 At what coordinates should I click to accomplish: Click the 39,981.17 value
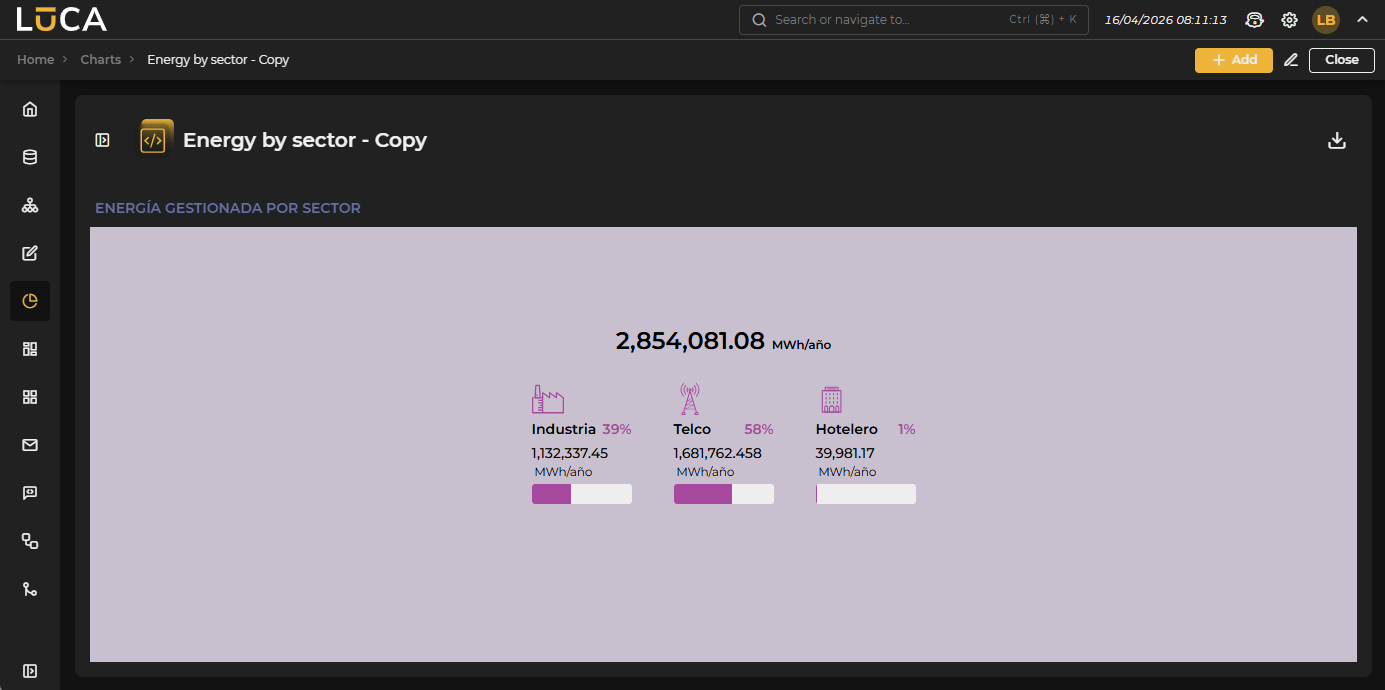[846, 453]
